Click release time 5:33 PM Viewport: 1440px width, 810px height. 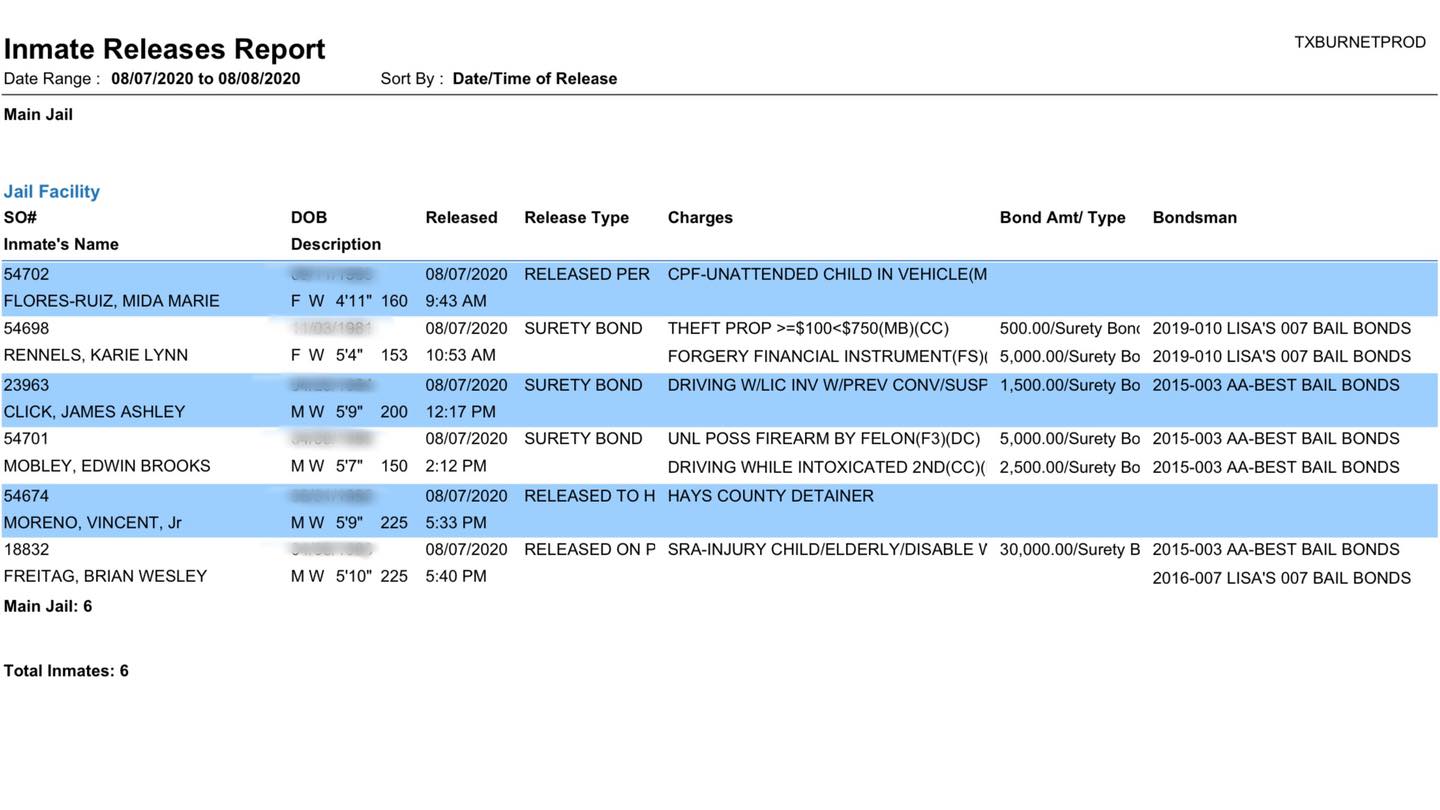pos(456,524)
